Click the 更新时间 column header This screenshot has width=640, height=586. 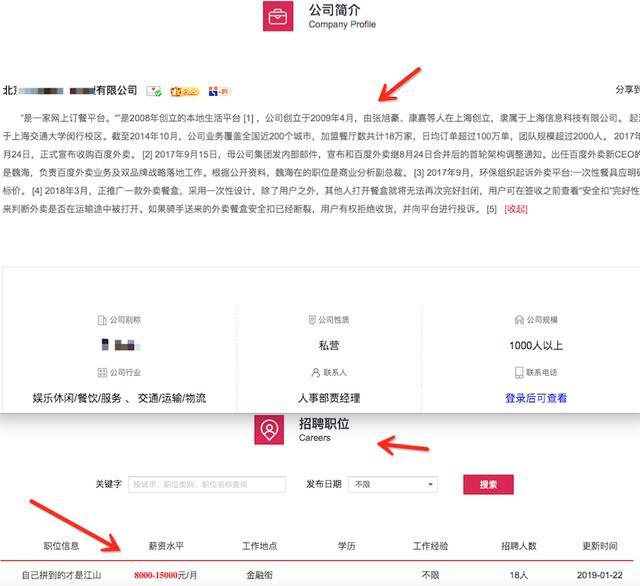point(600,546)
